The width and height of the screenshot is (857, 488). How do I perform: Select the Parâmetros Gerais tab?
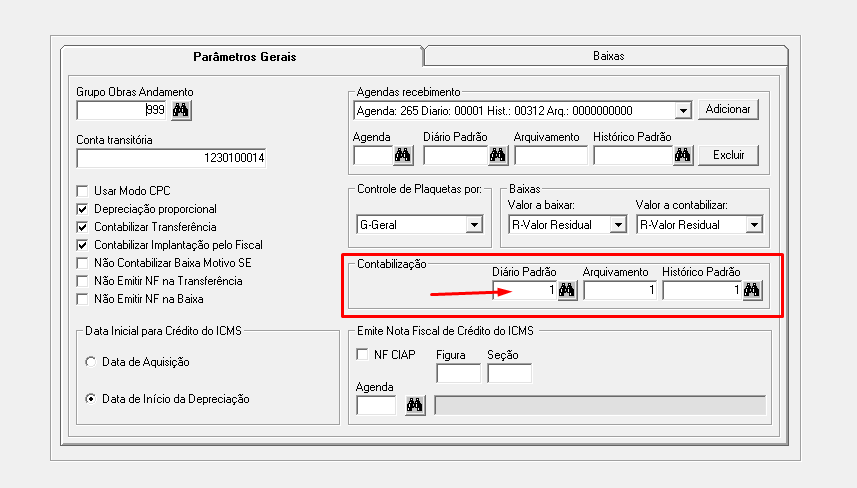tap(244, 57)
